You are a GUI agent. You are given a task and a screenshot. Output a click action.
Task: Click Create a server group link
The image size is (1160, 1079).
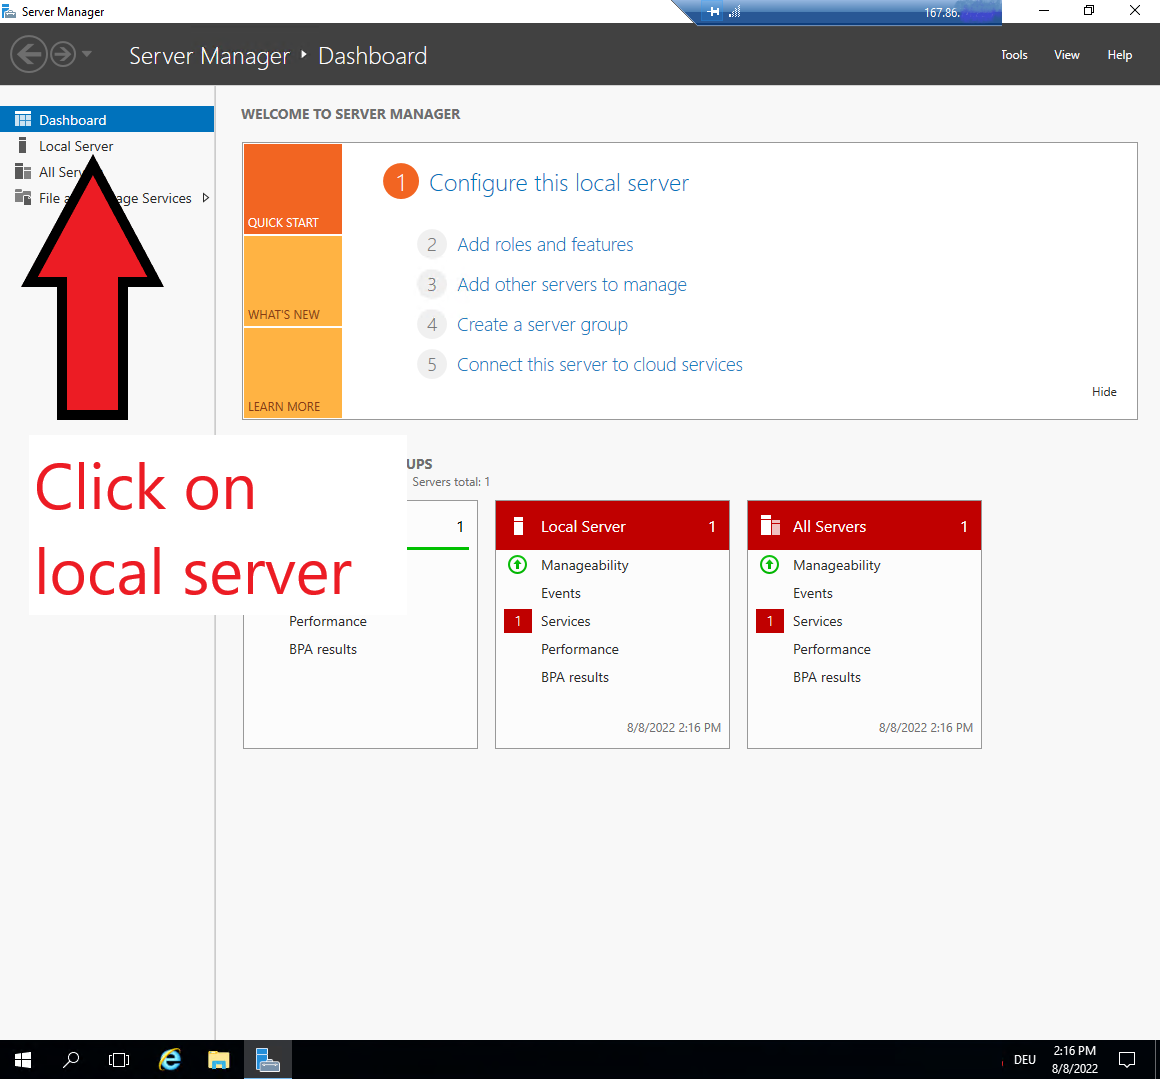(x=542, y=325)
